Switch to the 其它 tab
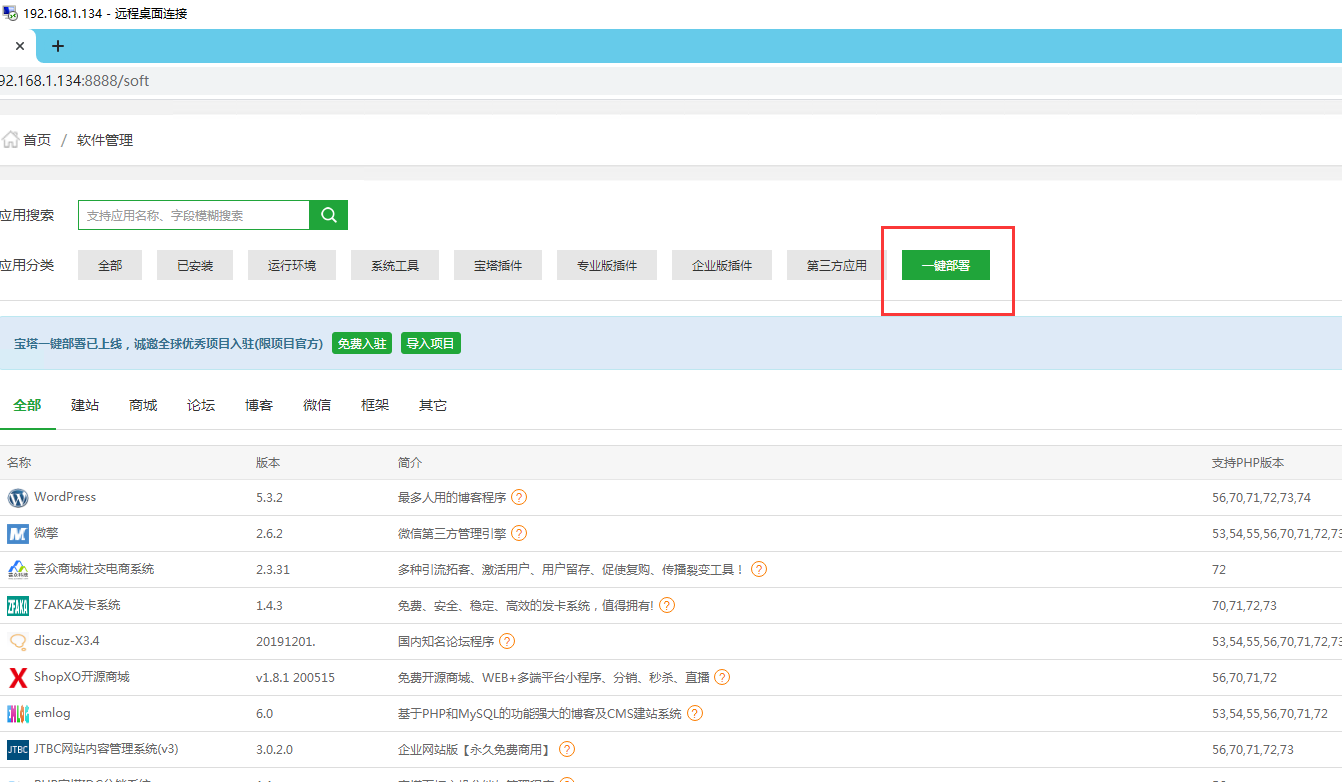This screenshot has height=782, width=1342. pos(433,405)
